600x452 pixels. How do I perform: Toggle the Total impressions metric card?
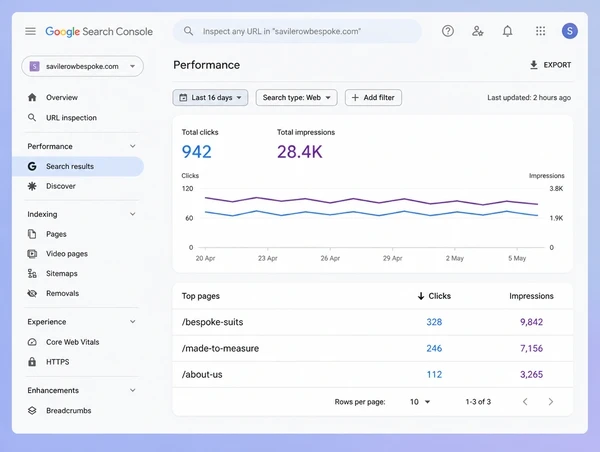(x=306, y=145)
